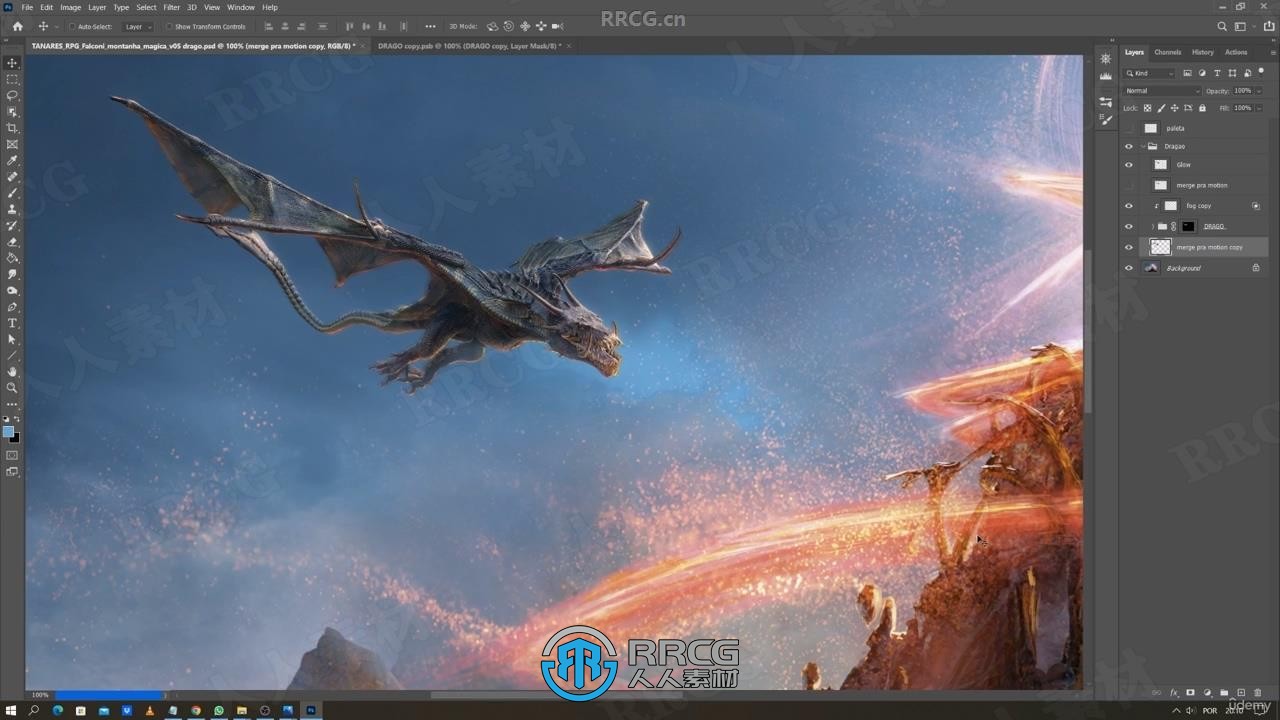Select the Hand tool
Viewport: 1280px width, 720px height.
tap(12, 372)
